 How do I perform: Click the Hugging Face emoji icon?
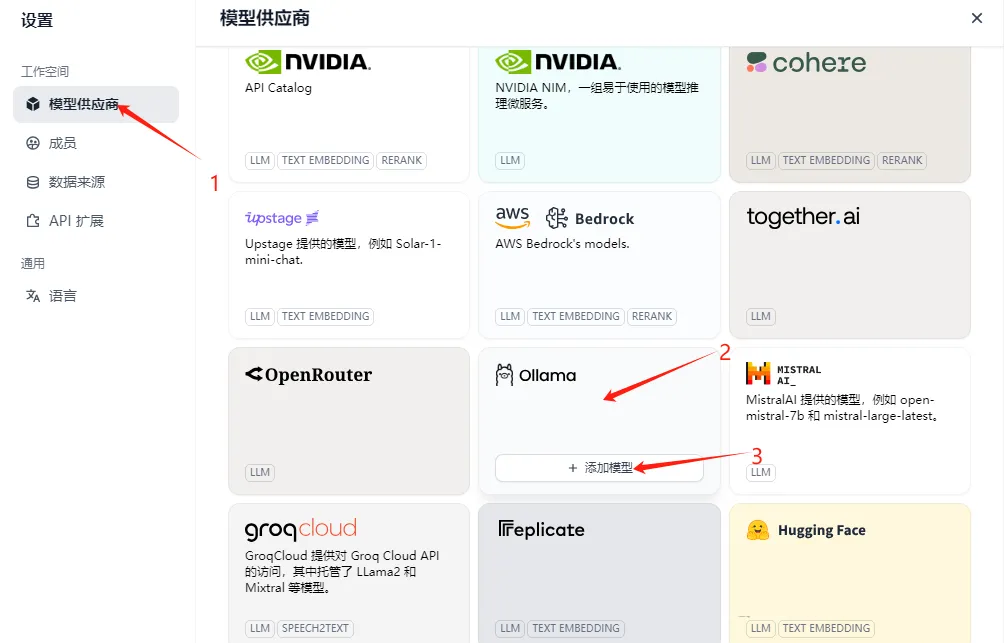tap(758, 530)
